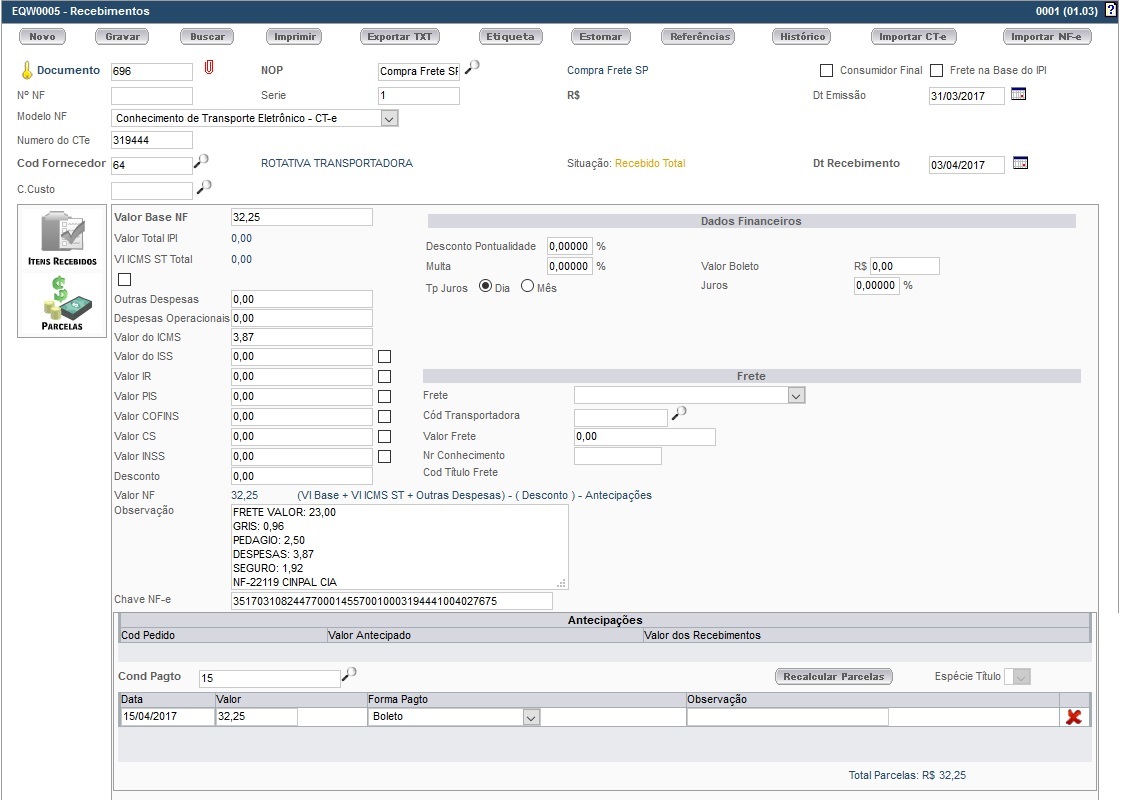Expand the Modelo NF dropdown

click(x=389, y=118)
